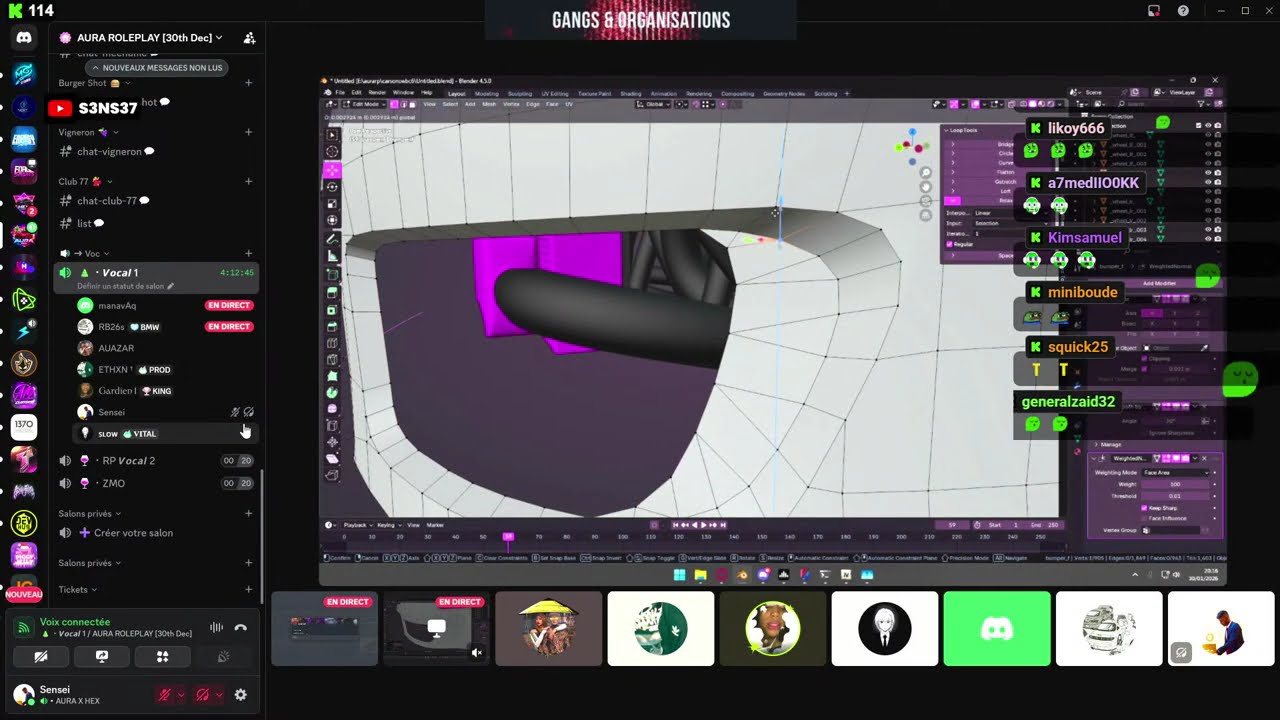Select Blender's Rotate tool

[x=332, y=187]
